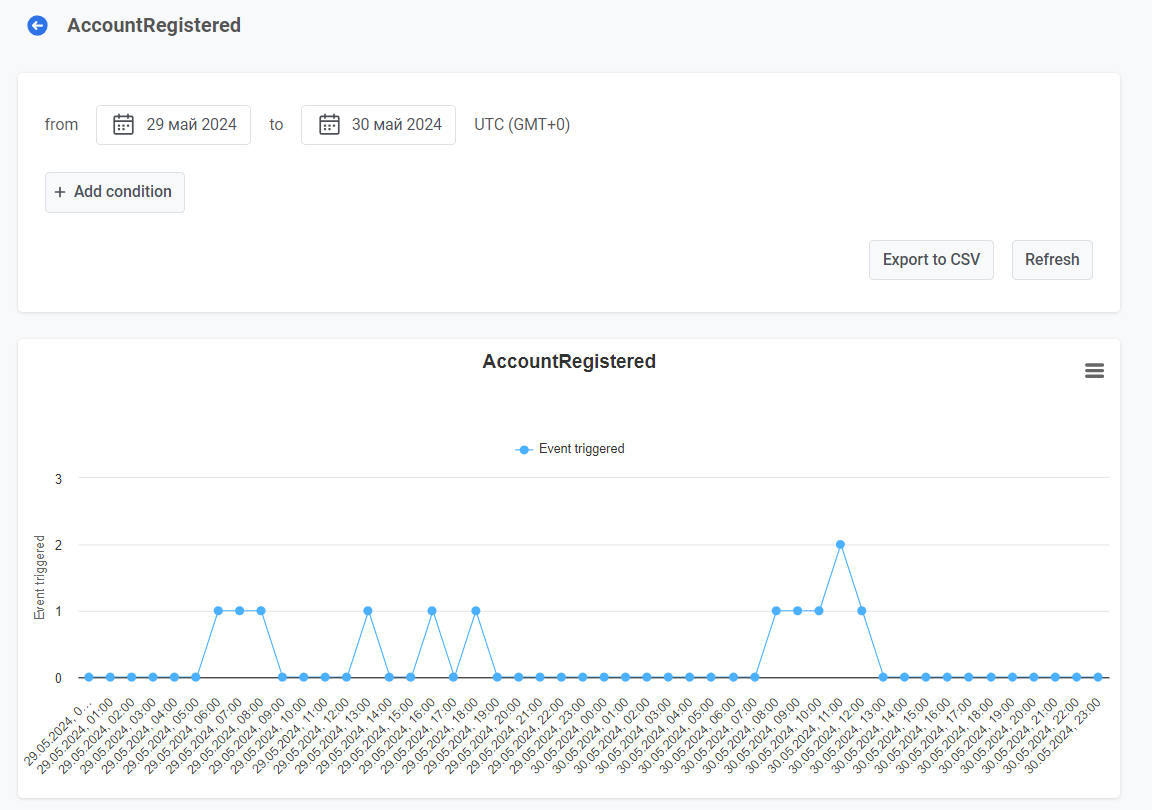Screen dimensions: 1152x810
Task: Click data point for 30.05.2024 08:00
Action: coord(776,611)
